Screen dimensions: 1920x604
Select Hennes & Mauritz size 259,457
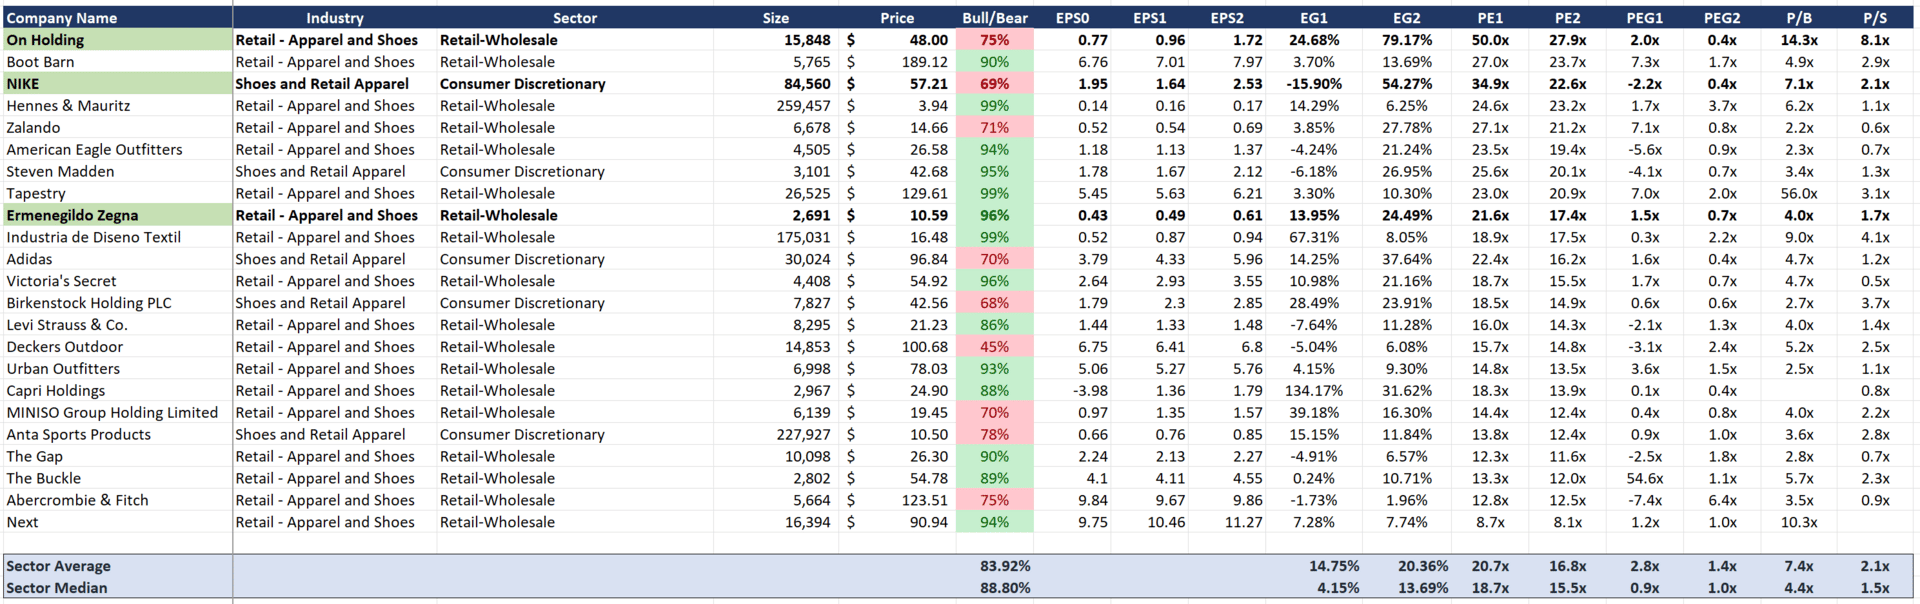pos(803,106)
